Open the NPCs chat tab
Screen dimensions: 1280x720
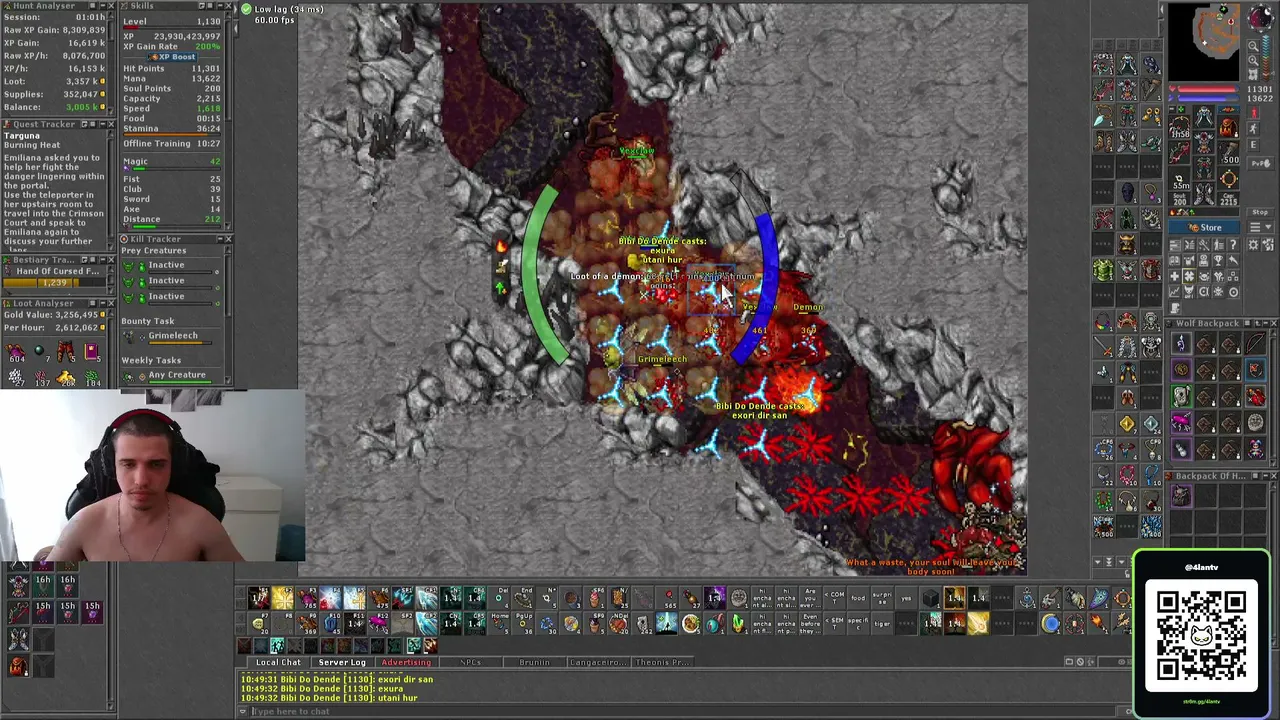470,662
